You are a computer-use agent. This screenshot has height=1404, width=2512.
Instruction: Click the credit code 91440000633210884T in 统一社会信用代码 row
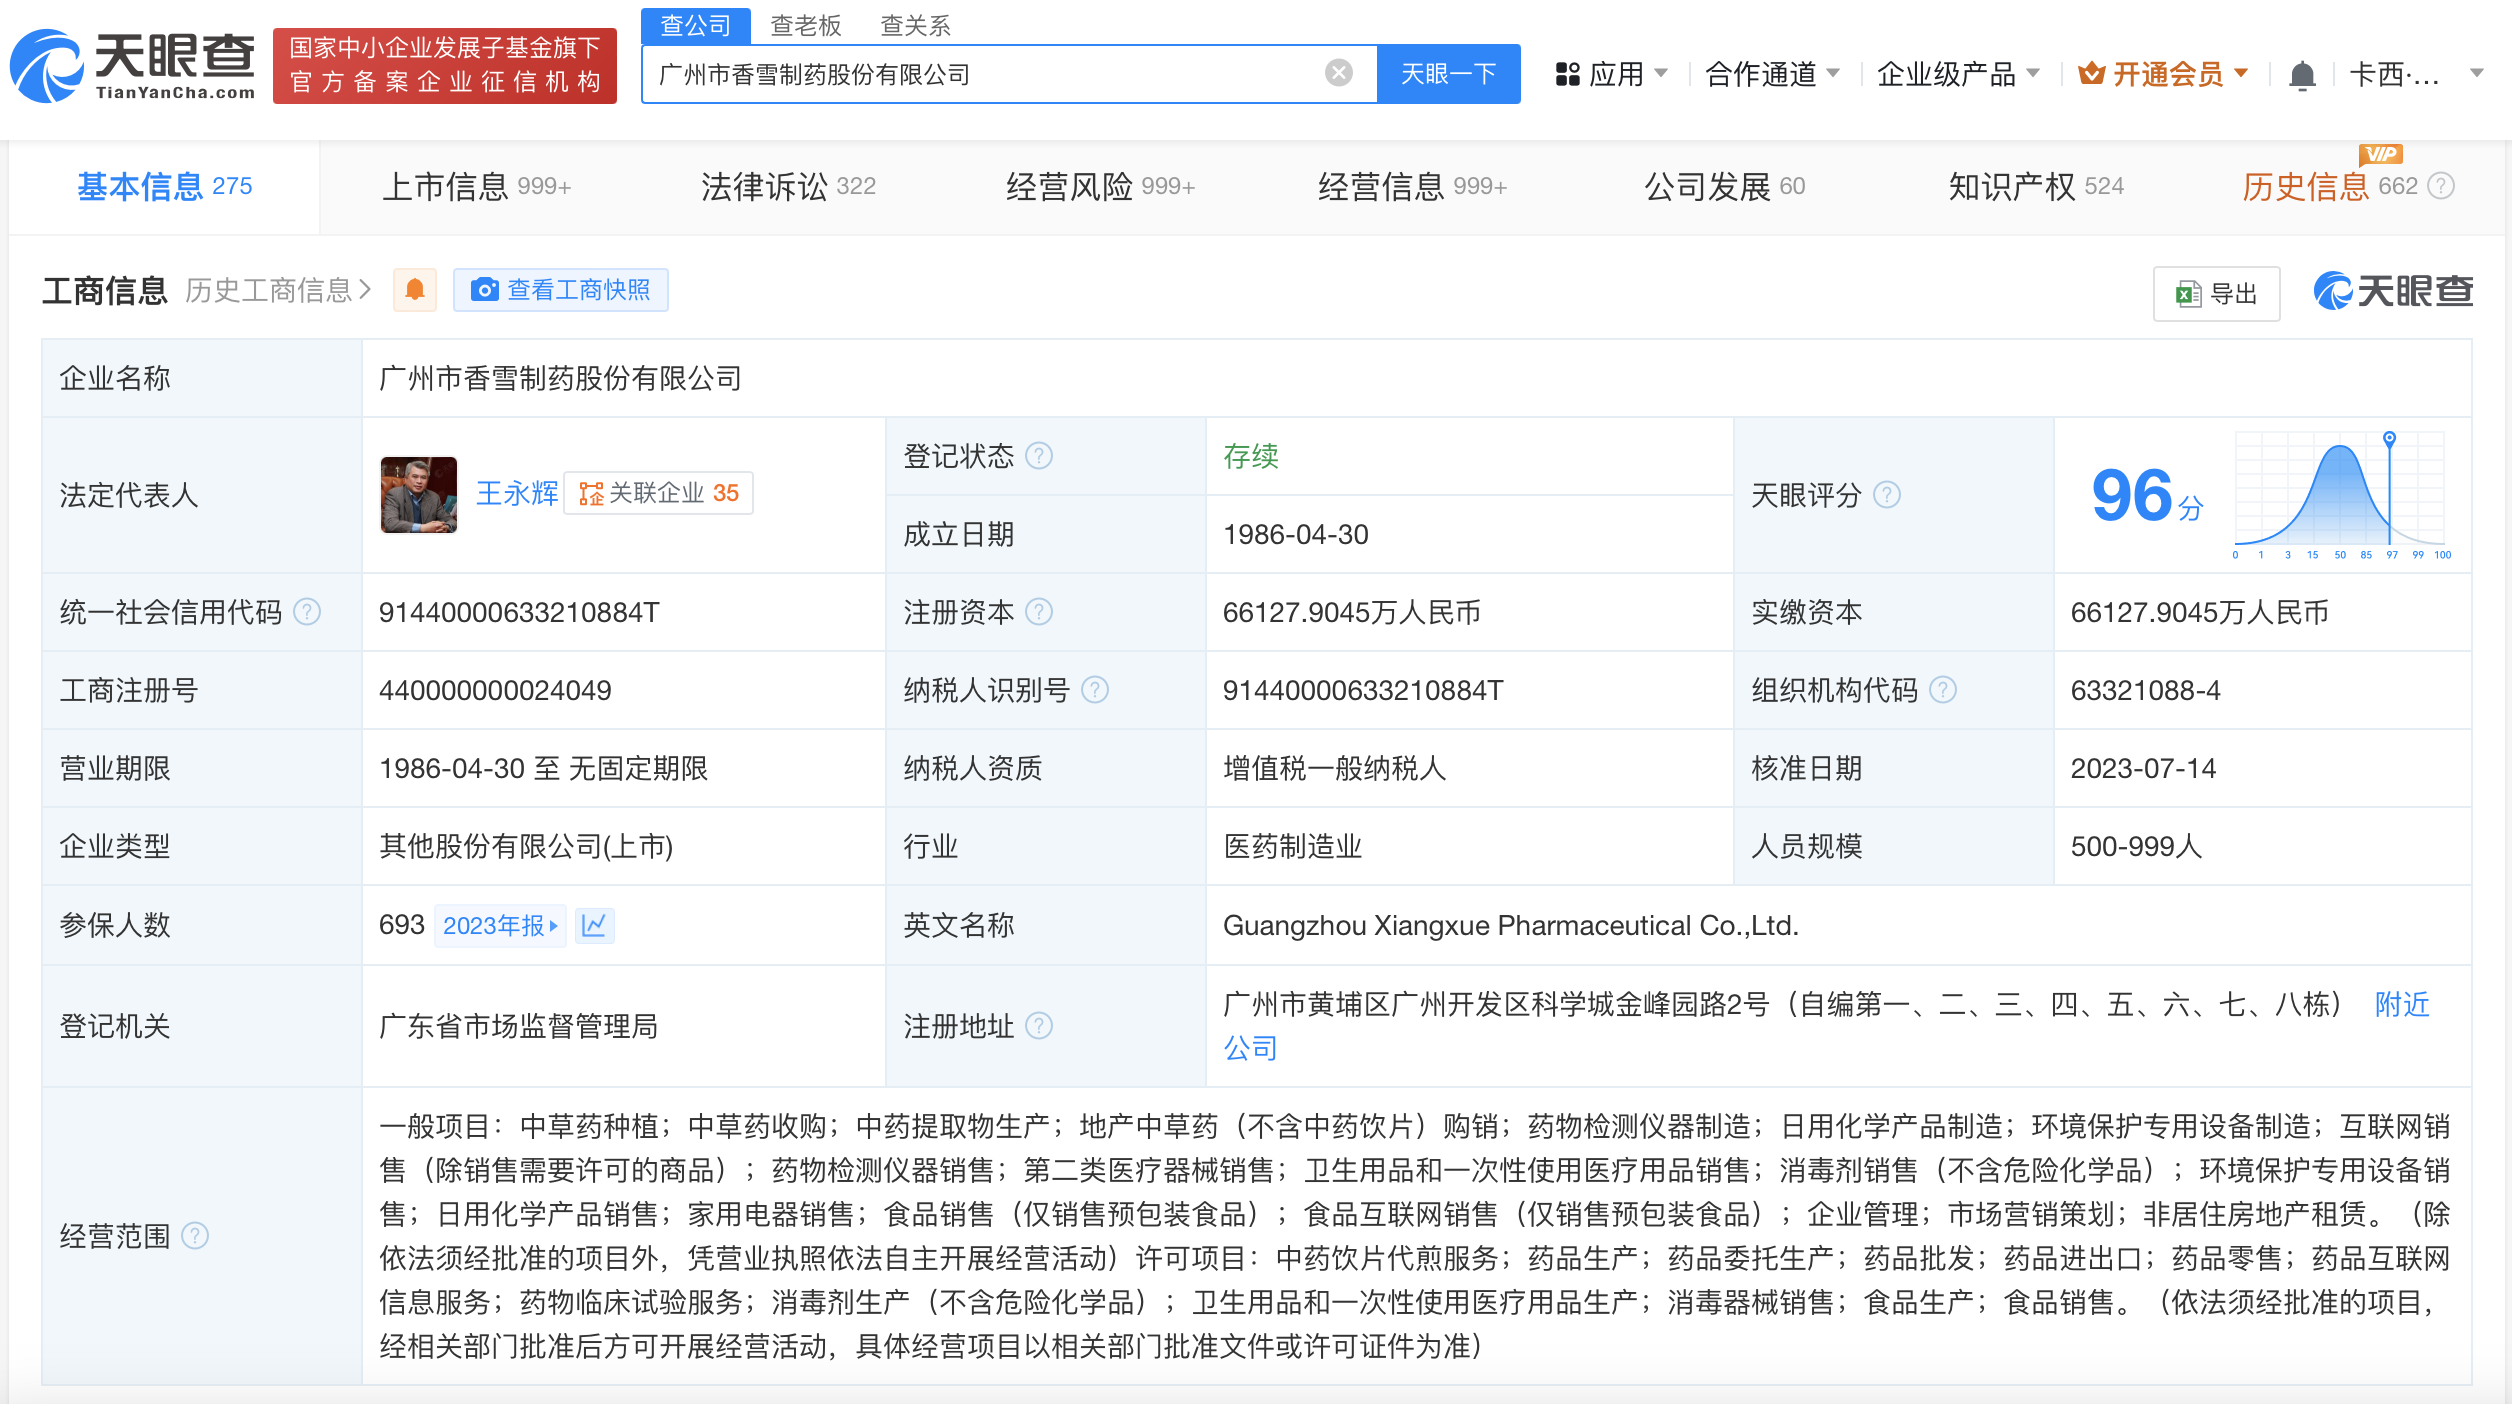[519, 612]
